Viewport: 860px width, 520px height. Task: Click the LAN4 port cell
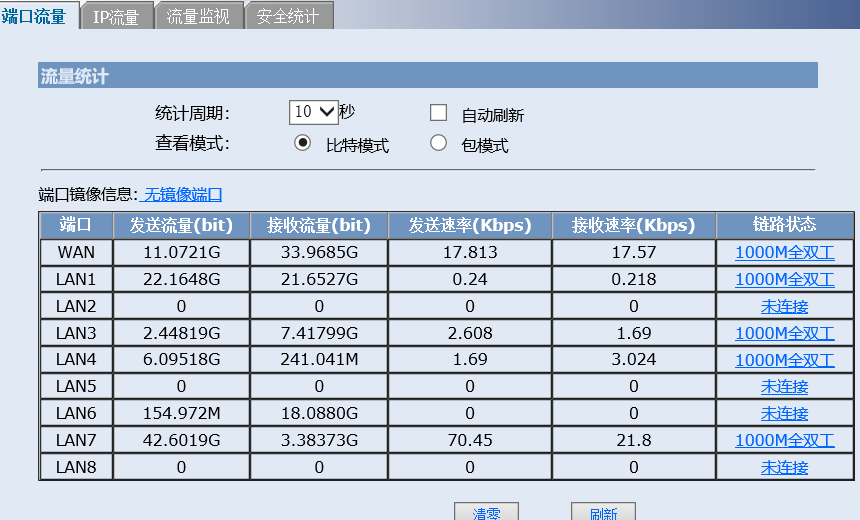76,360
